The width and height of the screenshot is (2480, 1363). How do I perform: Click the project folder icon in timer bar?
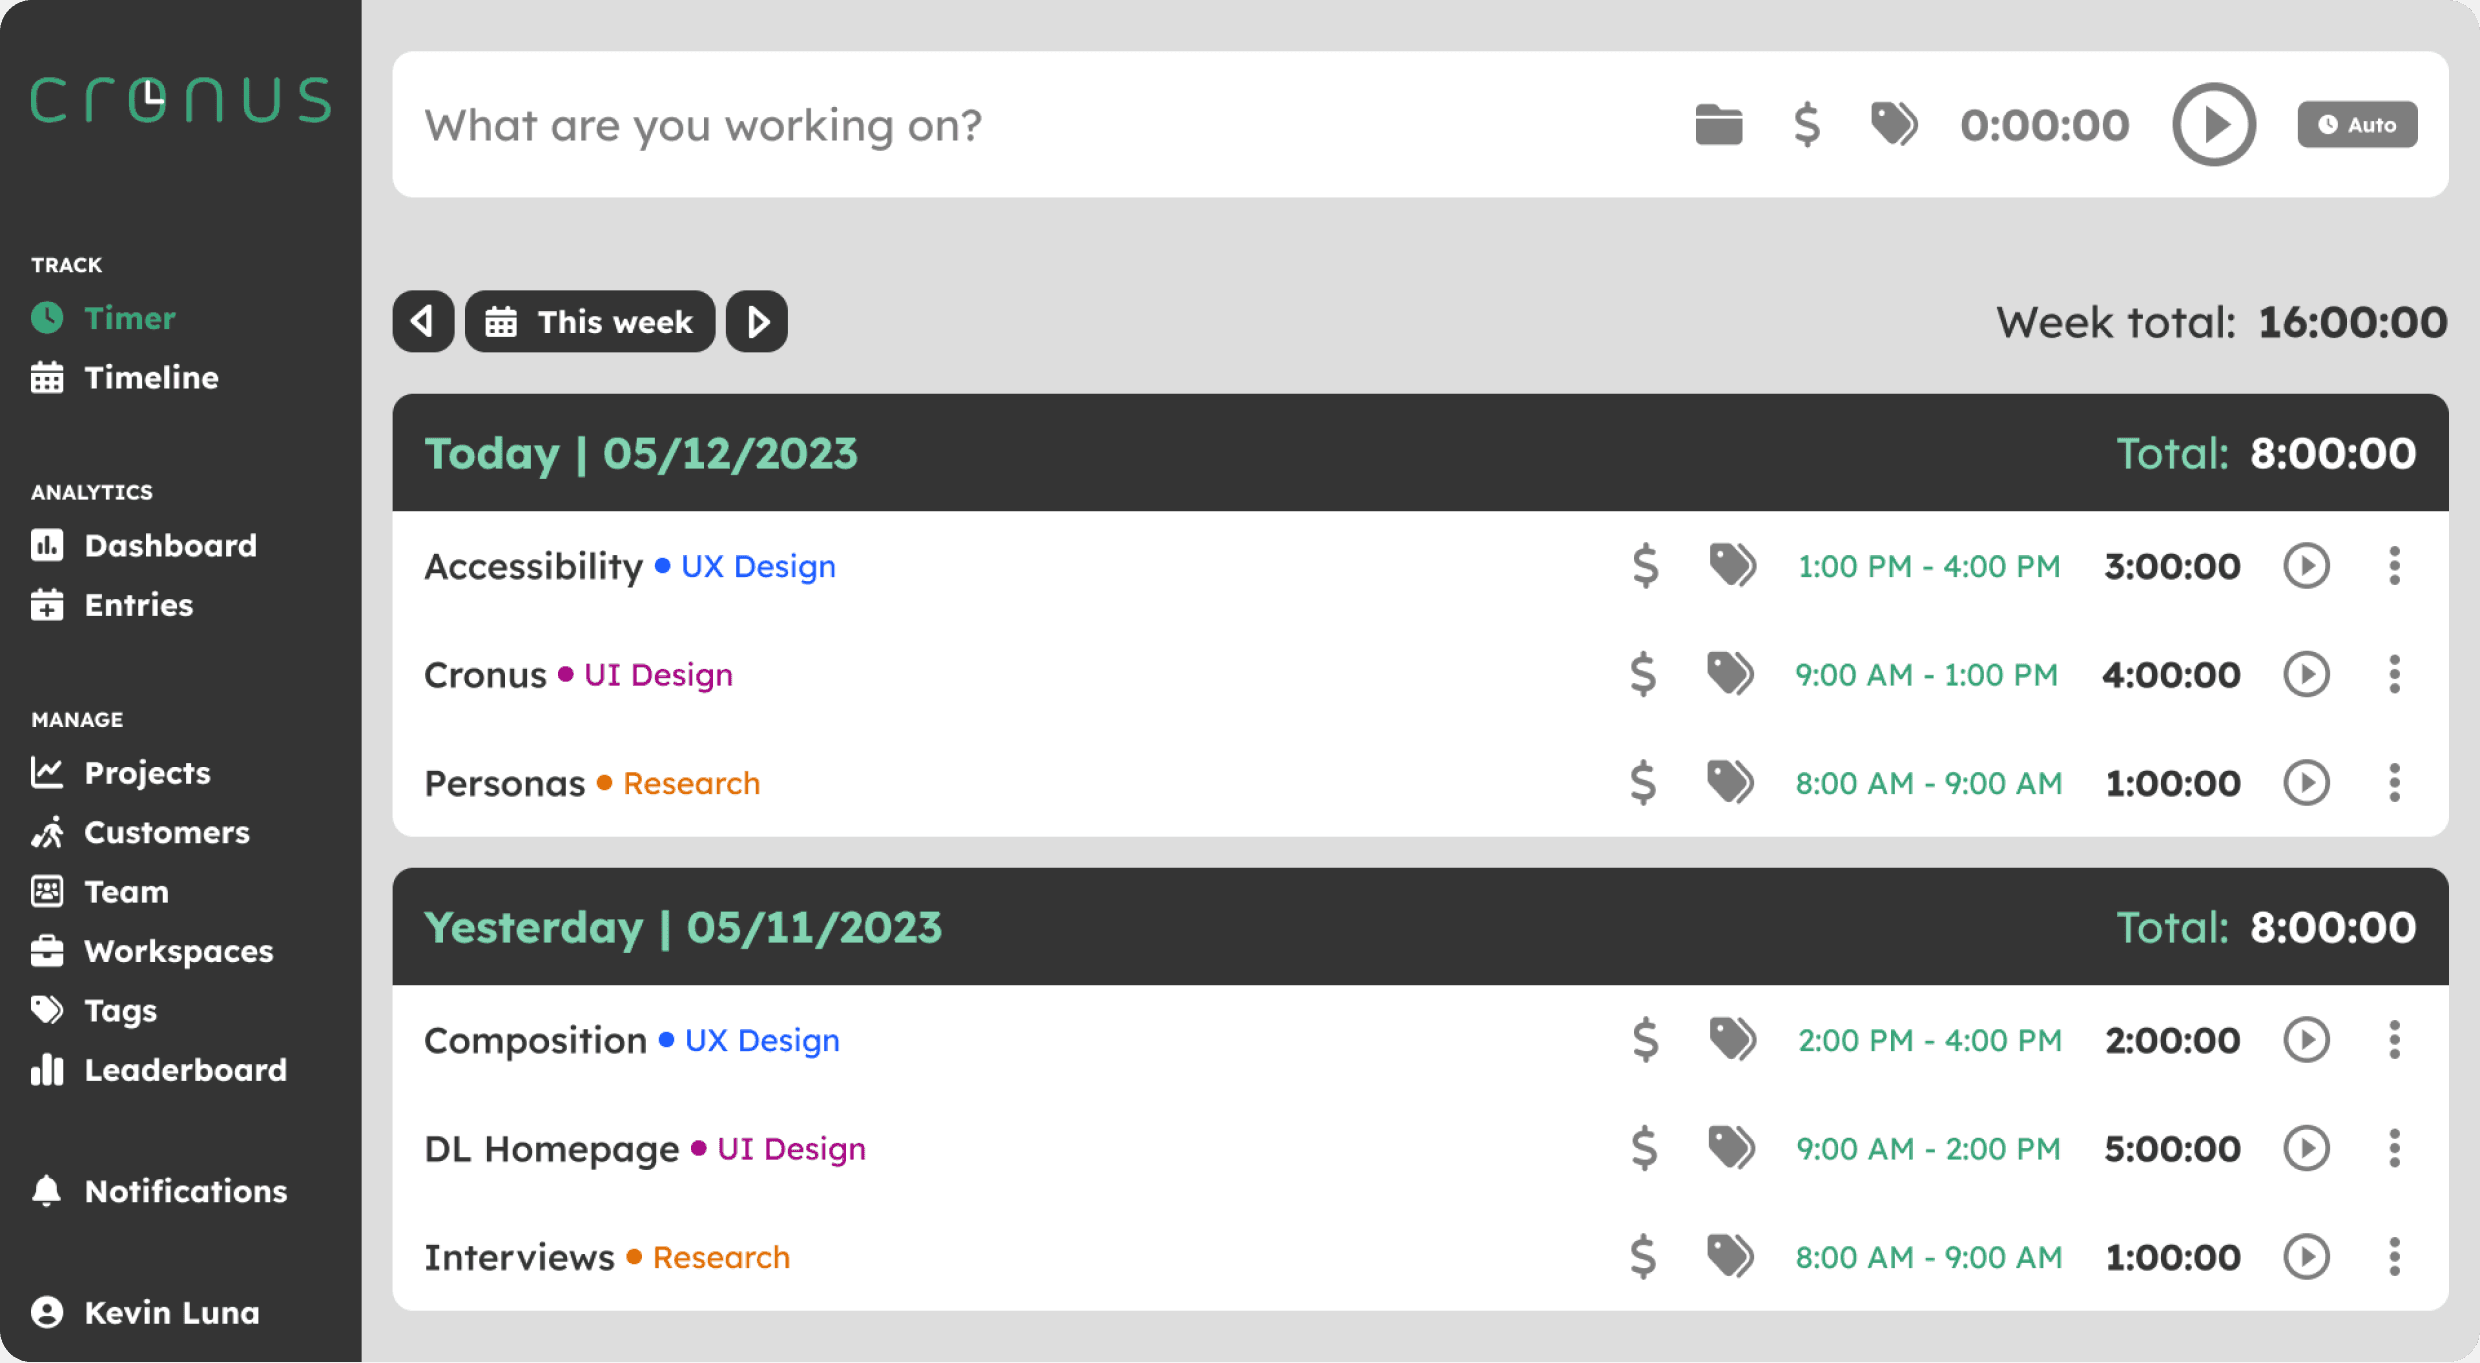[1718, 125]
